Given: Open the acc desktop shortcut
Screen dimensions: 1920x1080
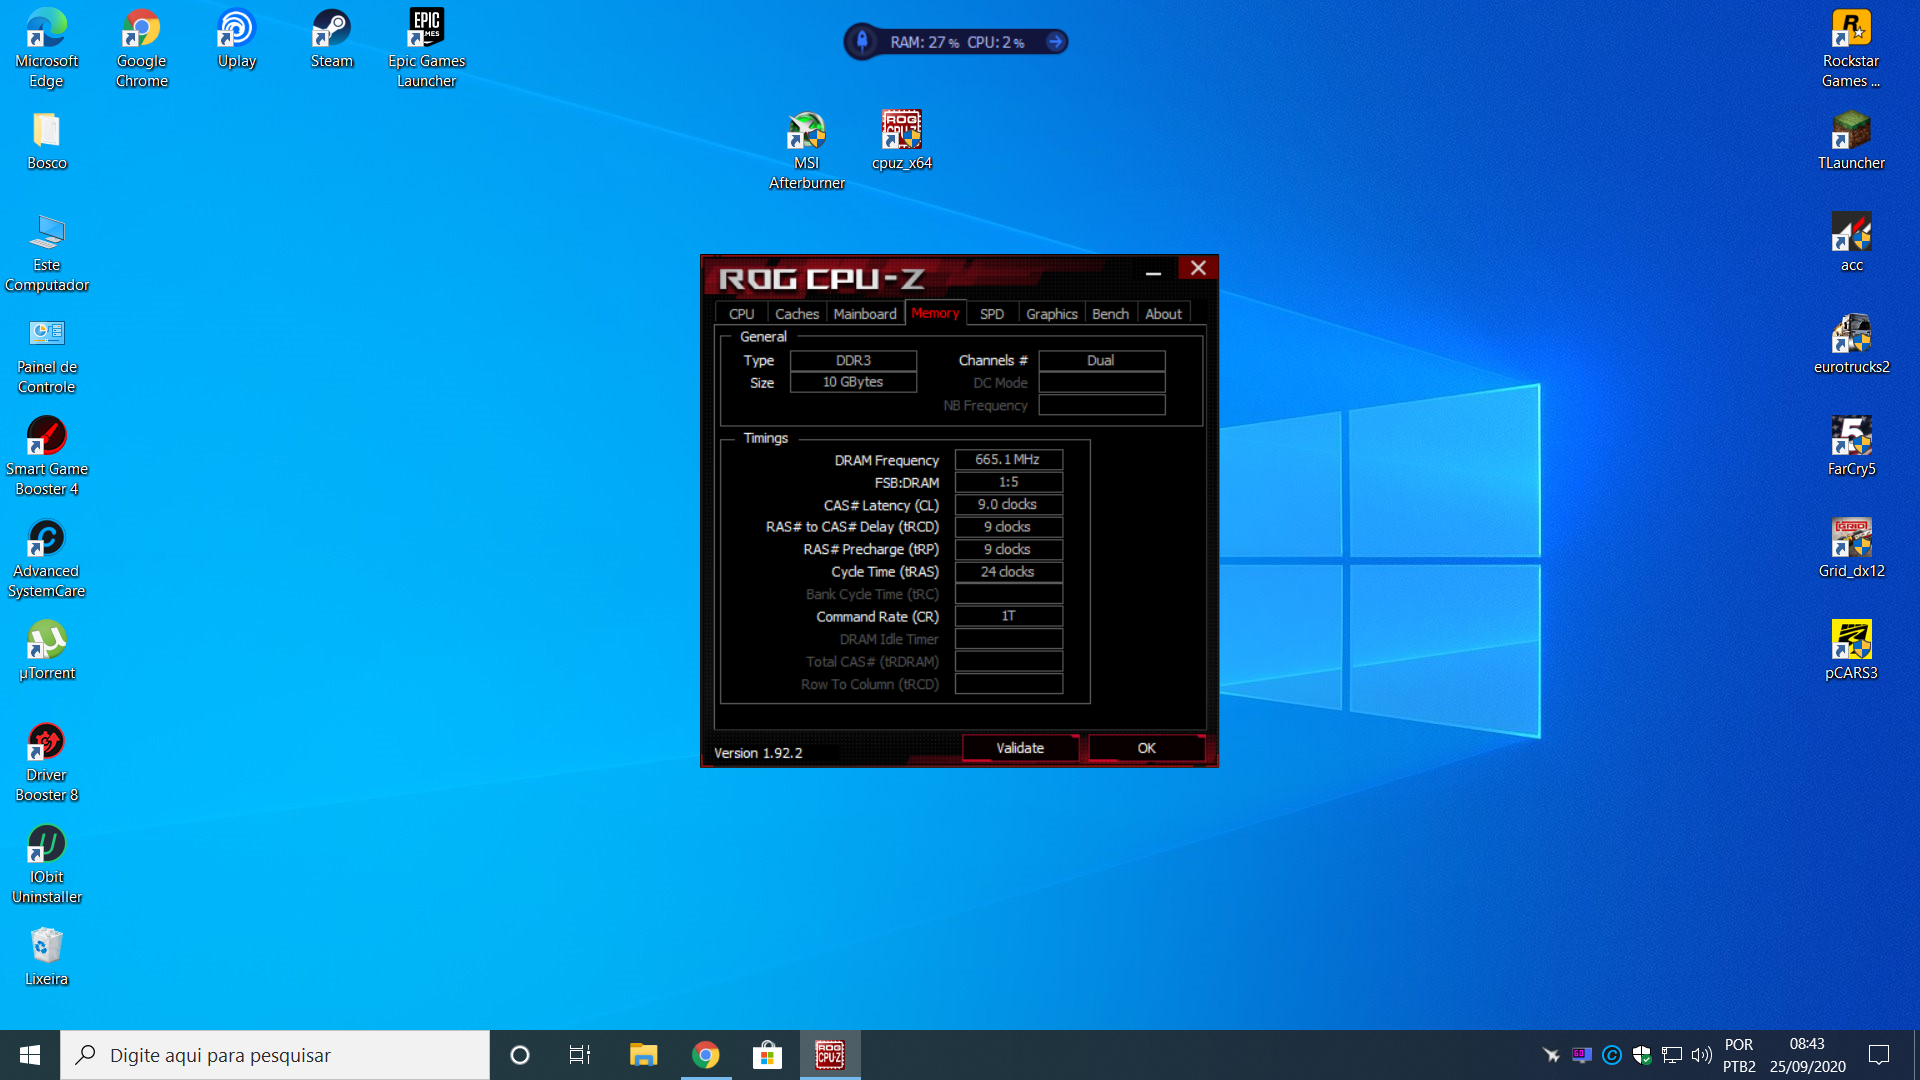Looking at the screenshot, I should click(x=1851, y=243).
